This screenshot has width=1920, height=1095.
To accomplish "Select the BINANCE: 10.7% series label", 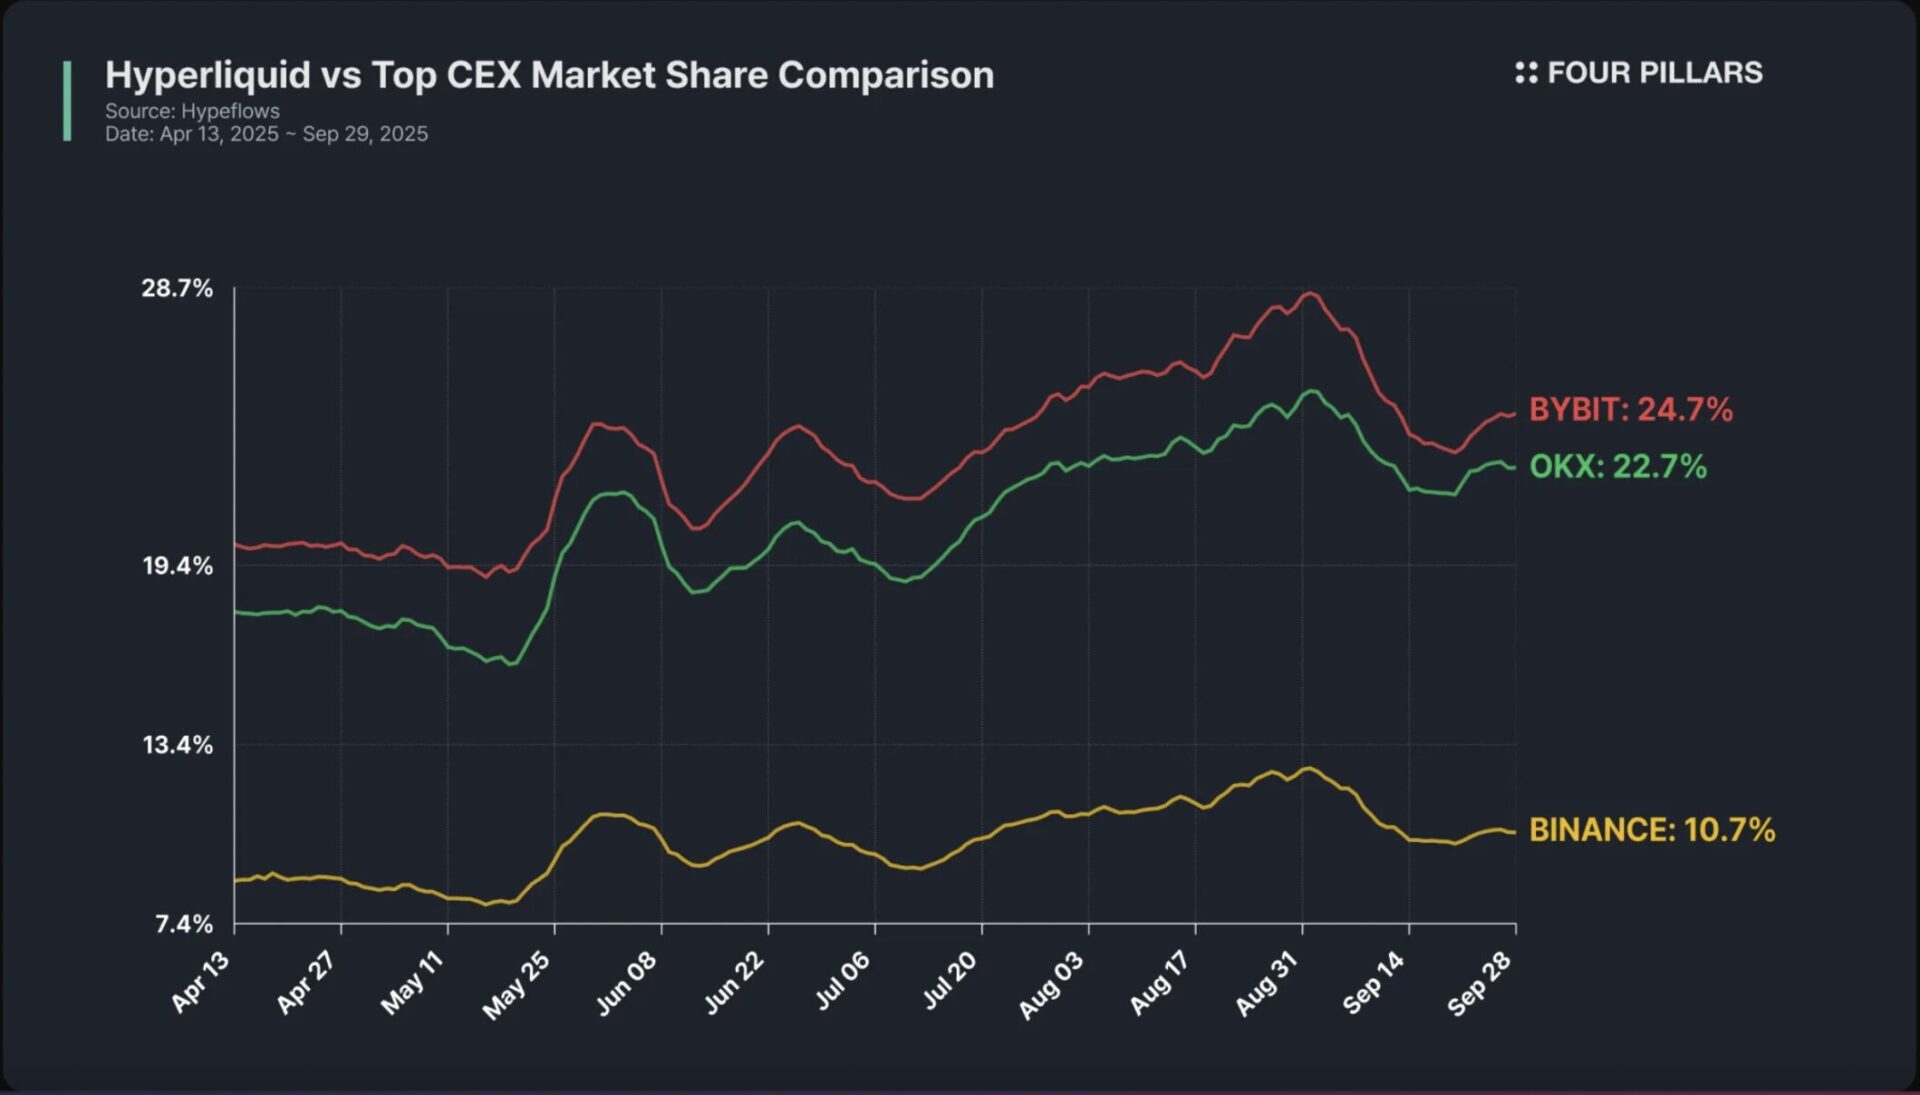I will (1652, 829).
